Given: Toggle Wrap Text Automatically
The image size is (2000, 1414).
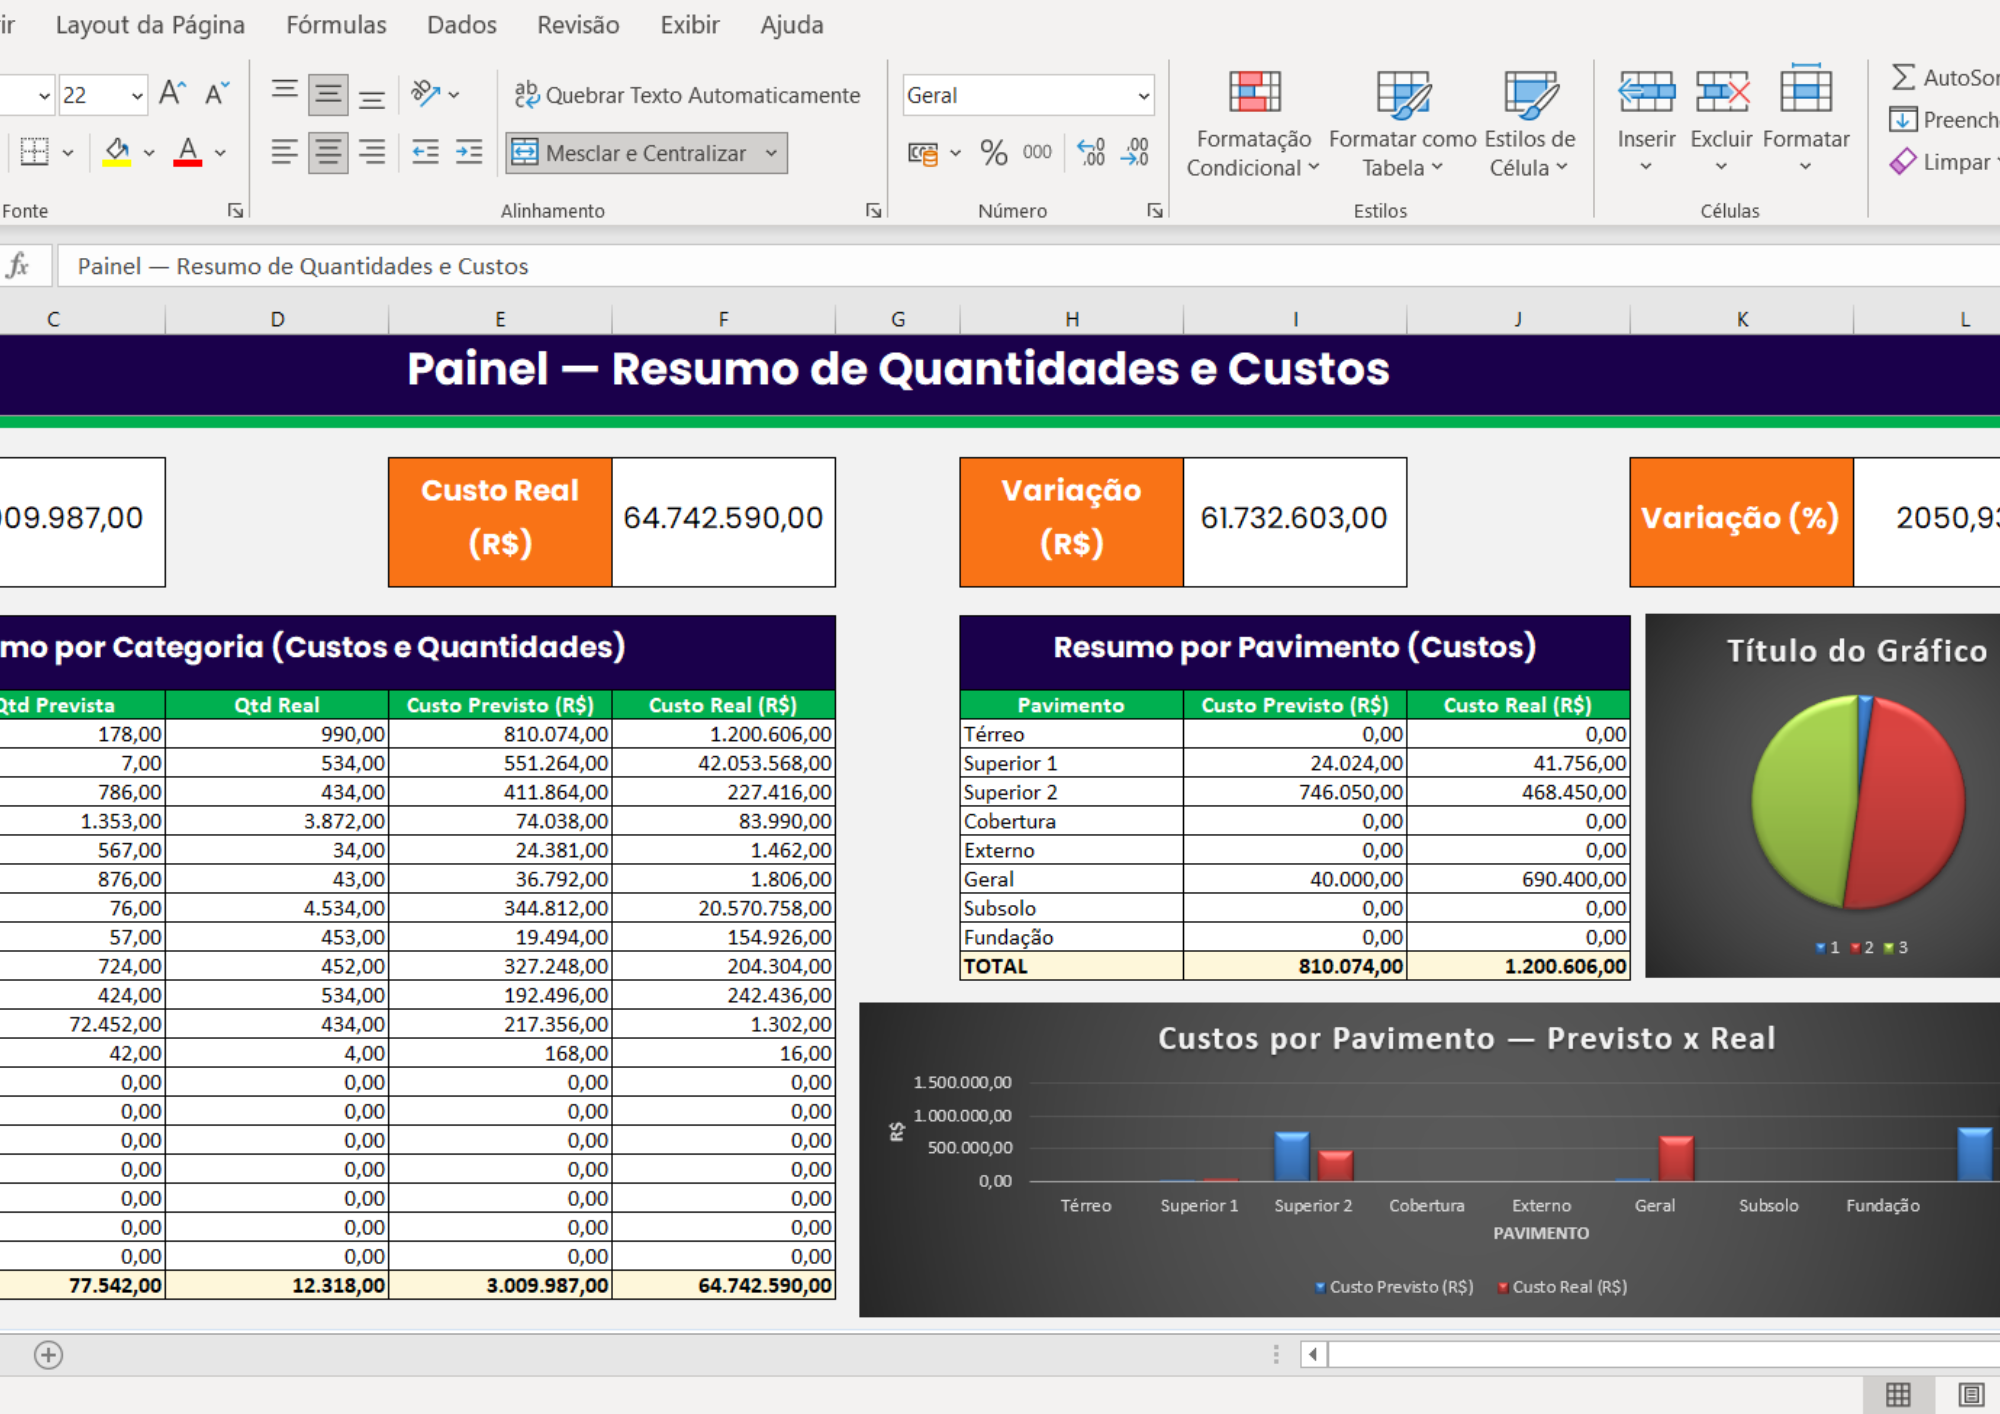Looking at the screenshot, I should [x=687, y=95].
